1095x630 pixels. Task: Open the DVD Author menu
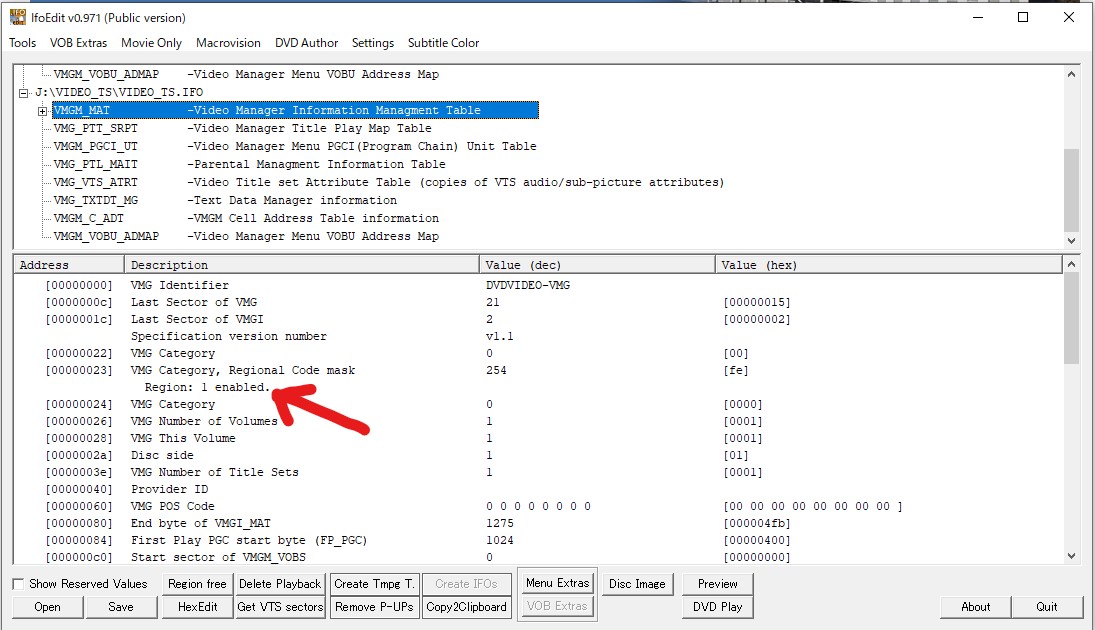tap(306, 43)
